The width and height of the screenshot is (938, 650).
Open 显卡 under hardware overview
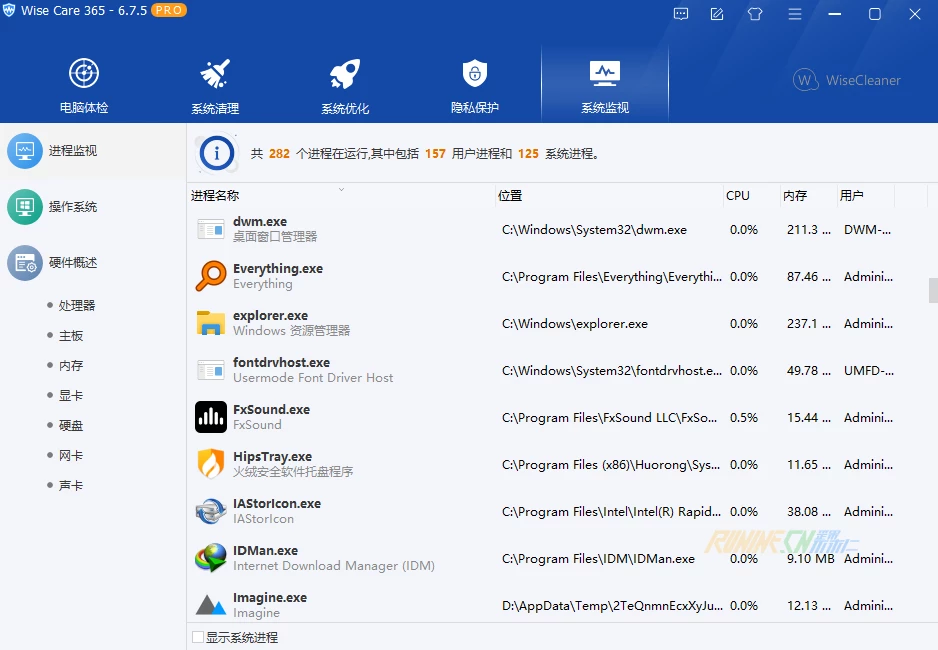71,396
